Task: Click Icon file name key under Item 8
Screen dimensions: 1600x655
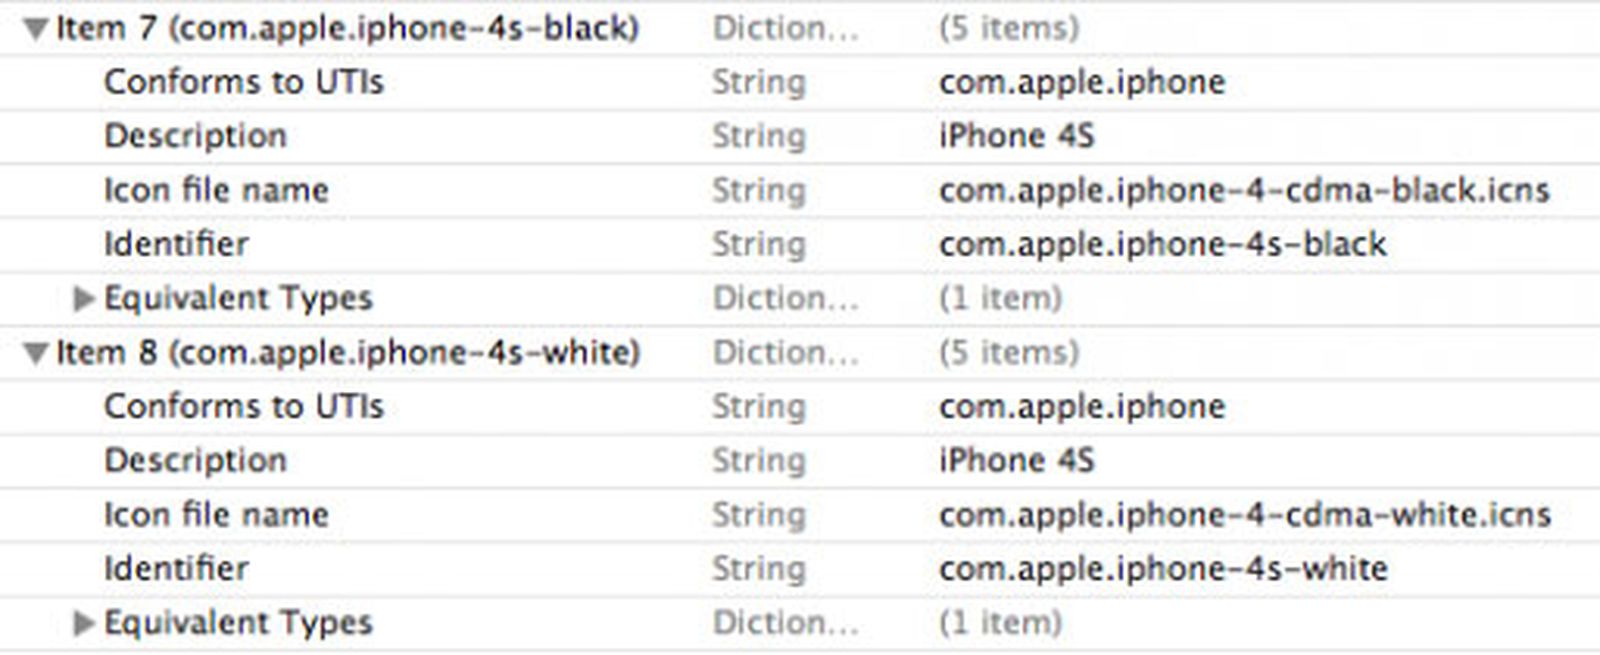Action: pyautogui.click(x=216, y=514)
